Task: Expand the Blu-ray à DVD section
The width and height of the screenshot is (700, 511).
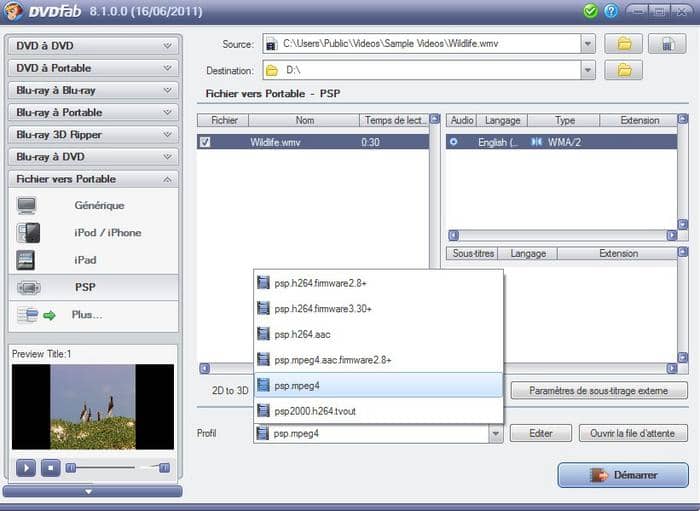Action: [93, 157]
